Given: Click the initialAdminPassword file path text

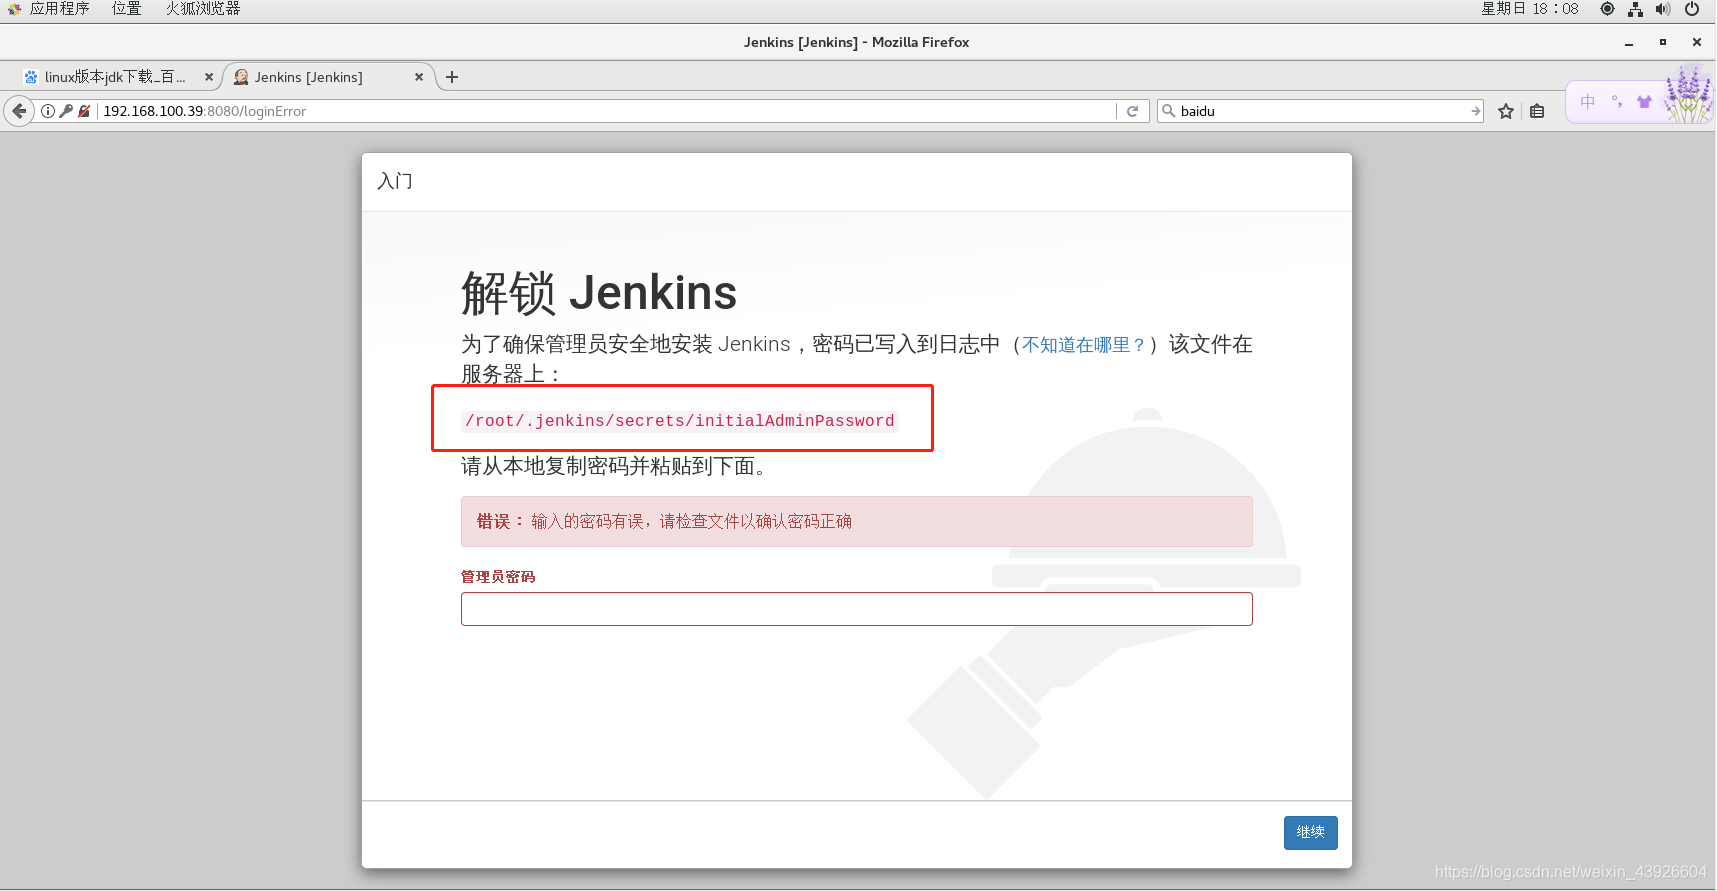Looking at the screenshot, I should pyautogui.click(x=680, y=421).
